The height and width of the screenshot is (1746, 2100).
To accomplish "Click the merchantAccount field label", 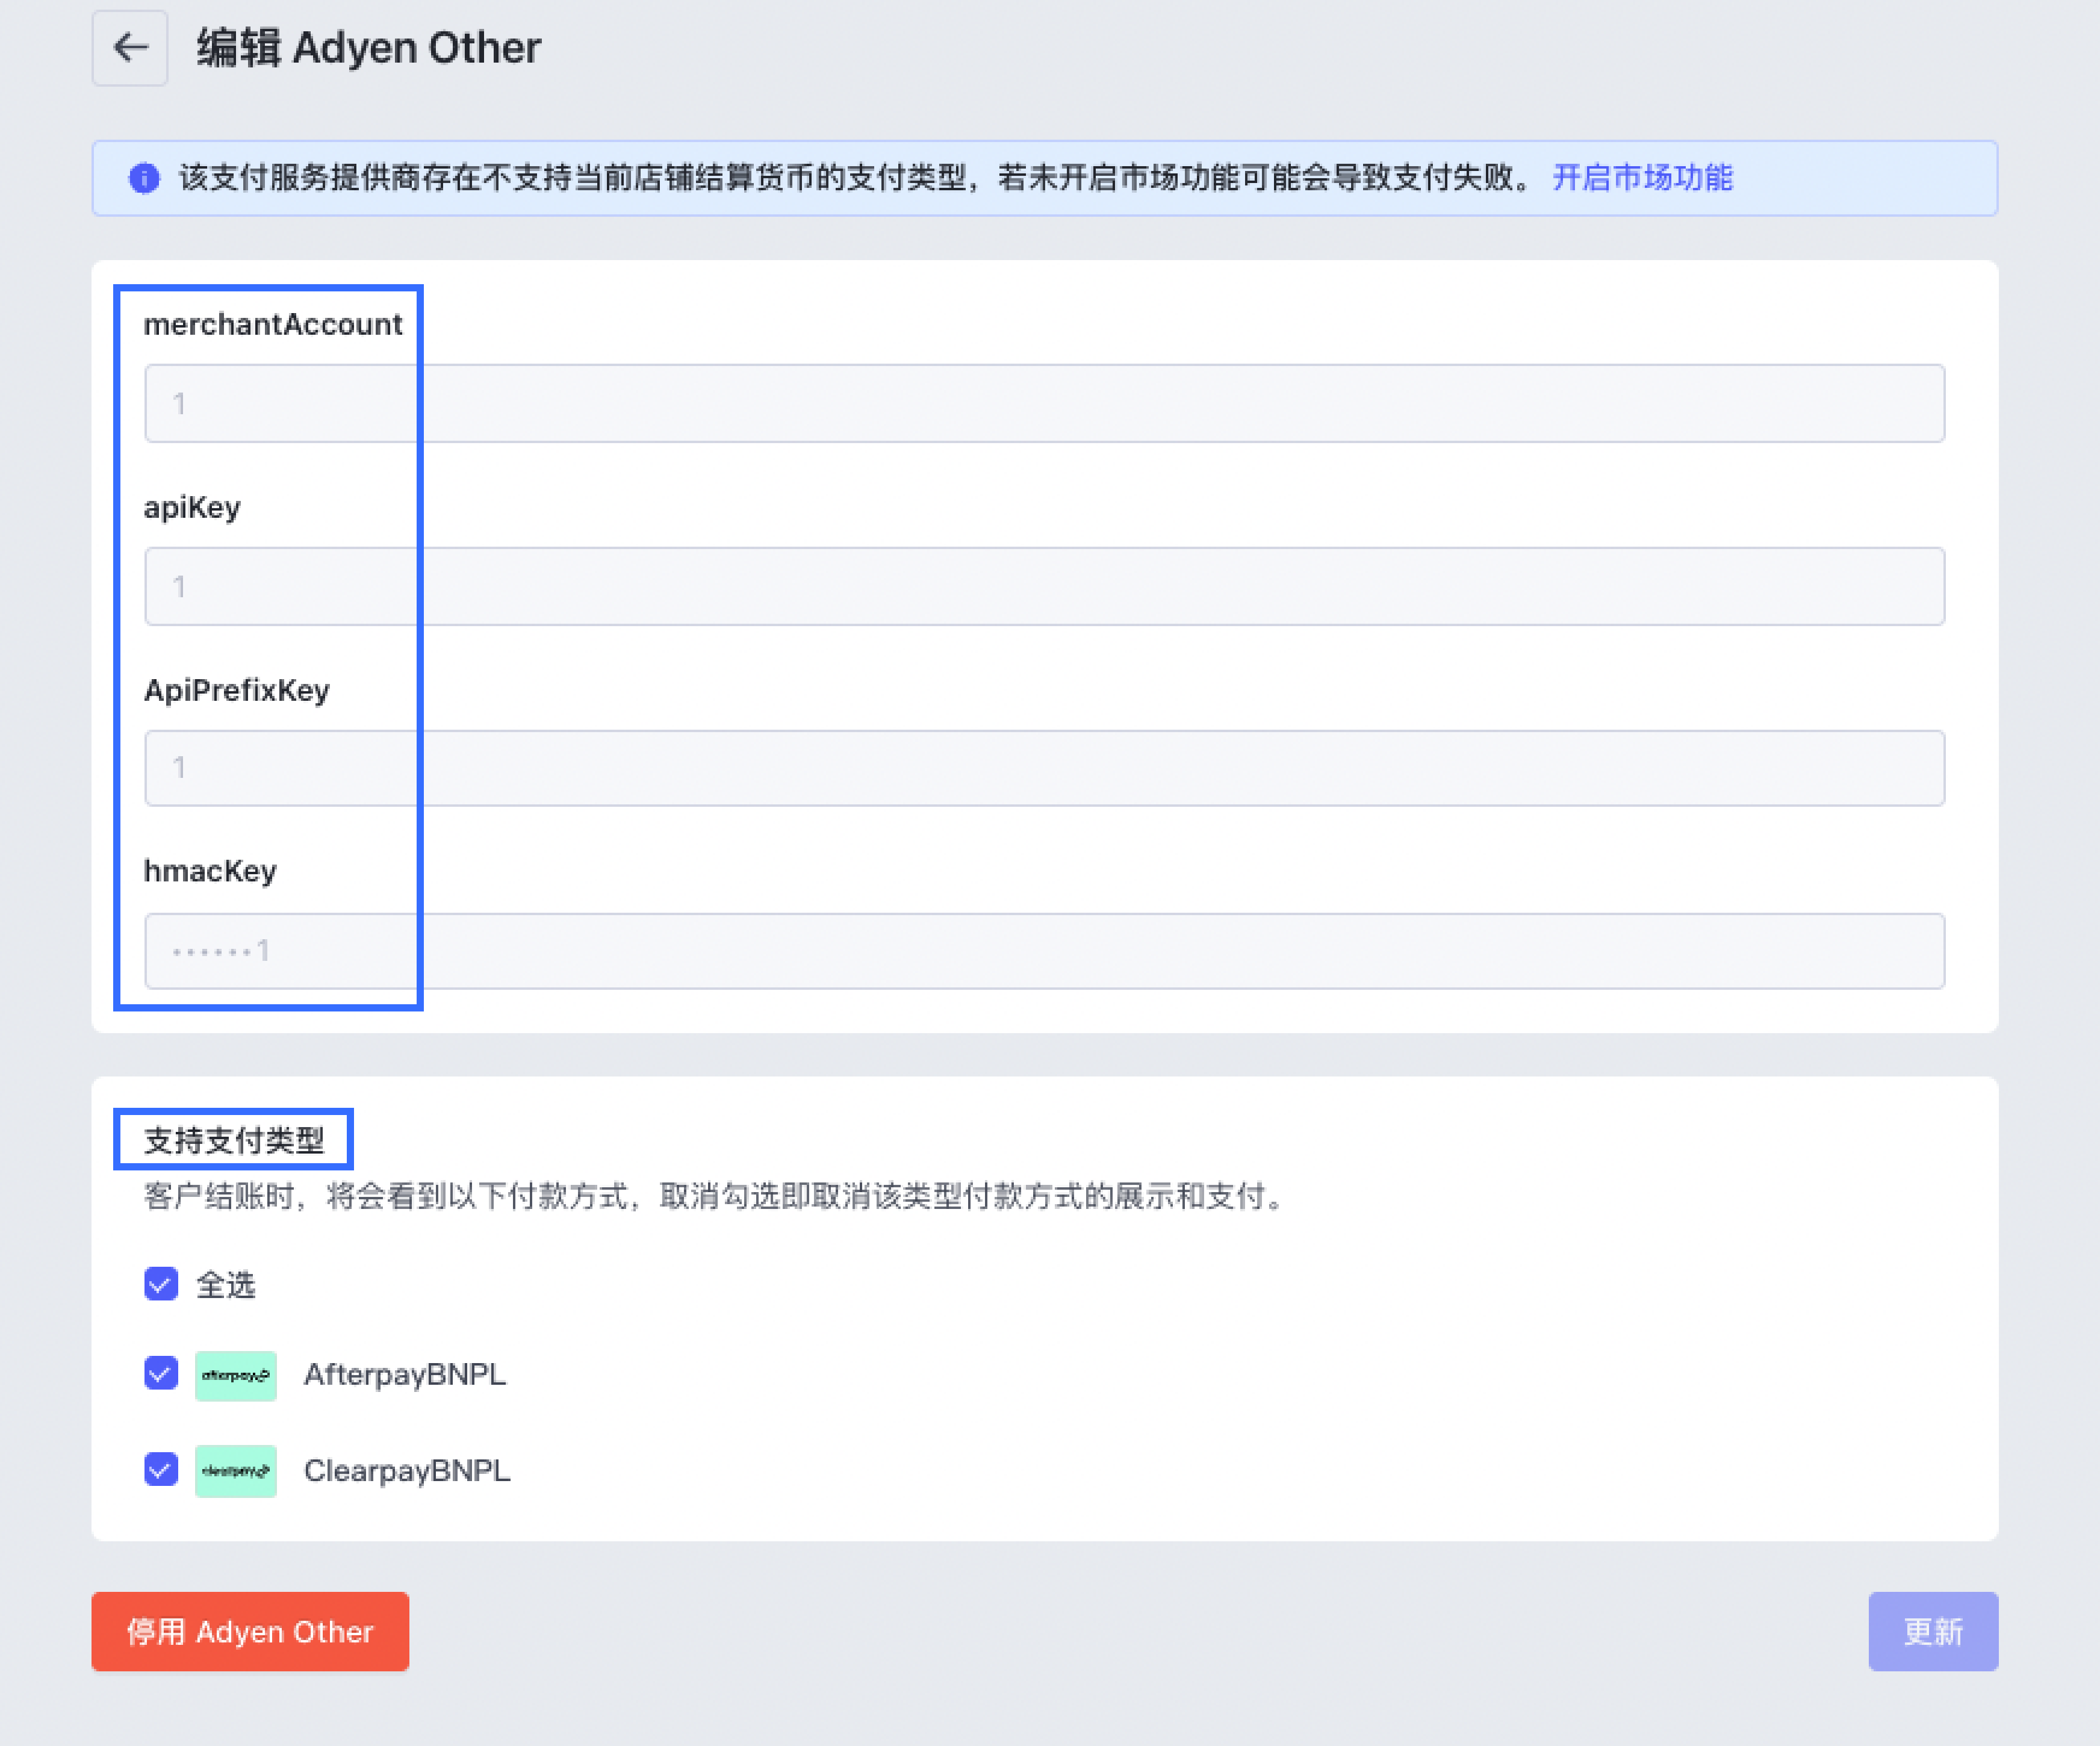I will tap(273, 324).
